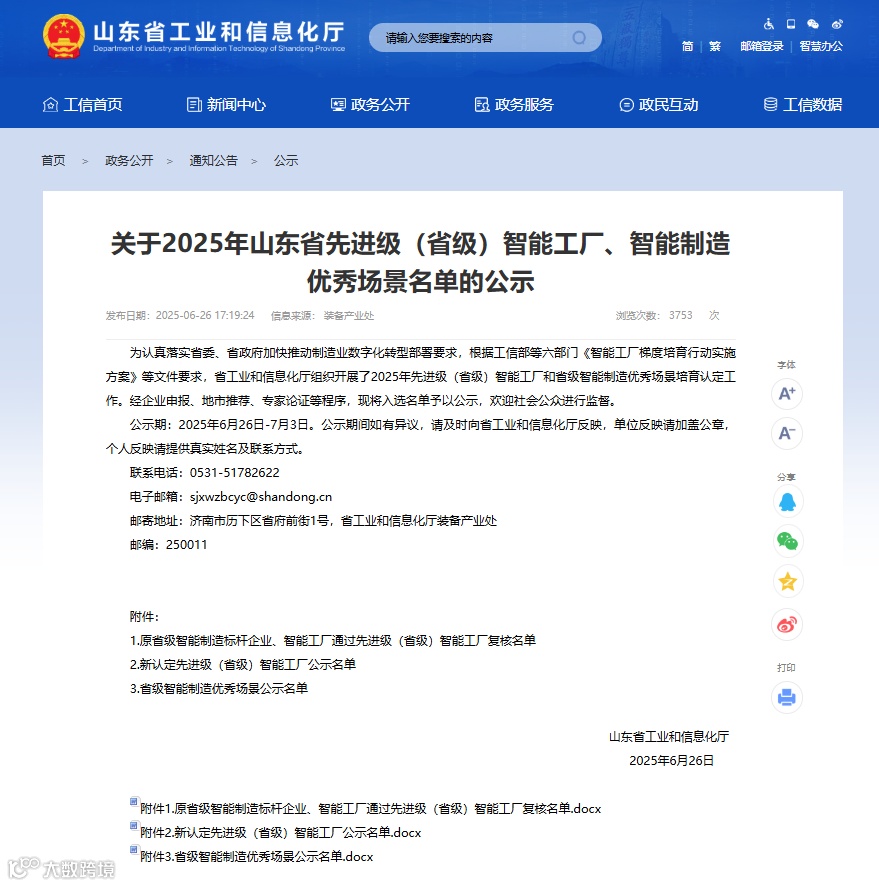
Task: Click attachment list item 3.省级智能制造优秀场景公示名单
Action: tap(219, 688)
